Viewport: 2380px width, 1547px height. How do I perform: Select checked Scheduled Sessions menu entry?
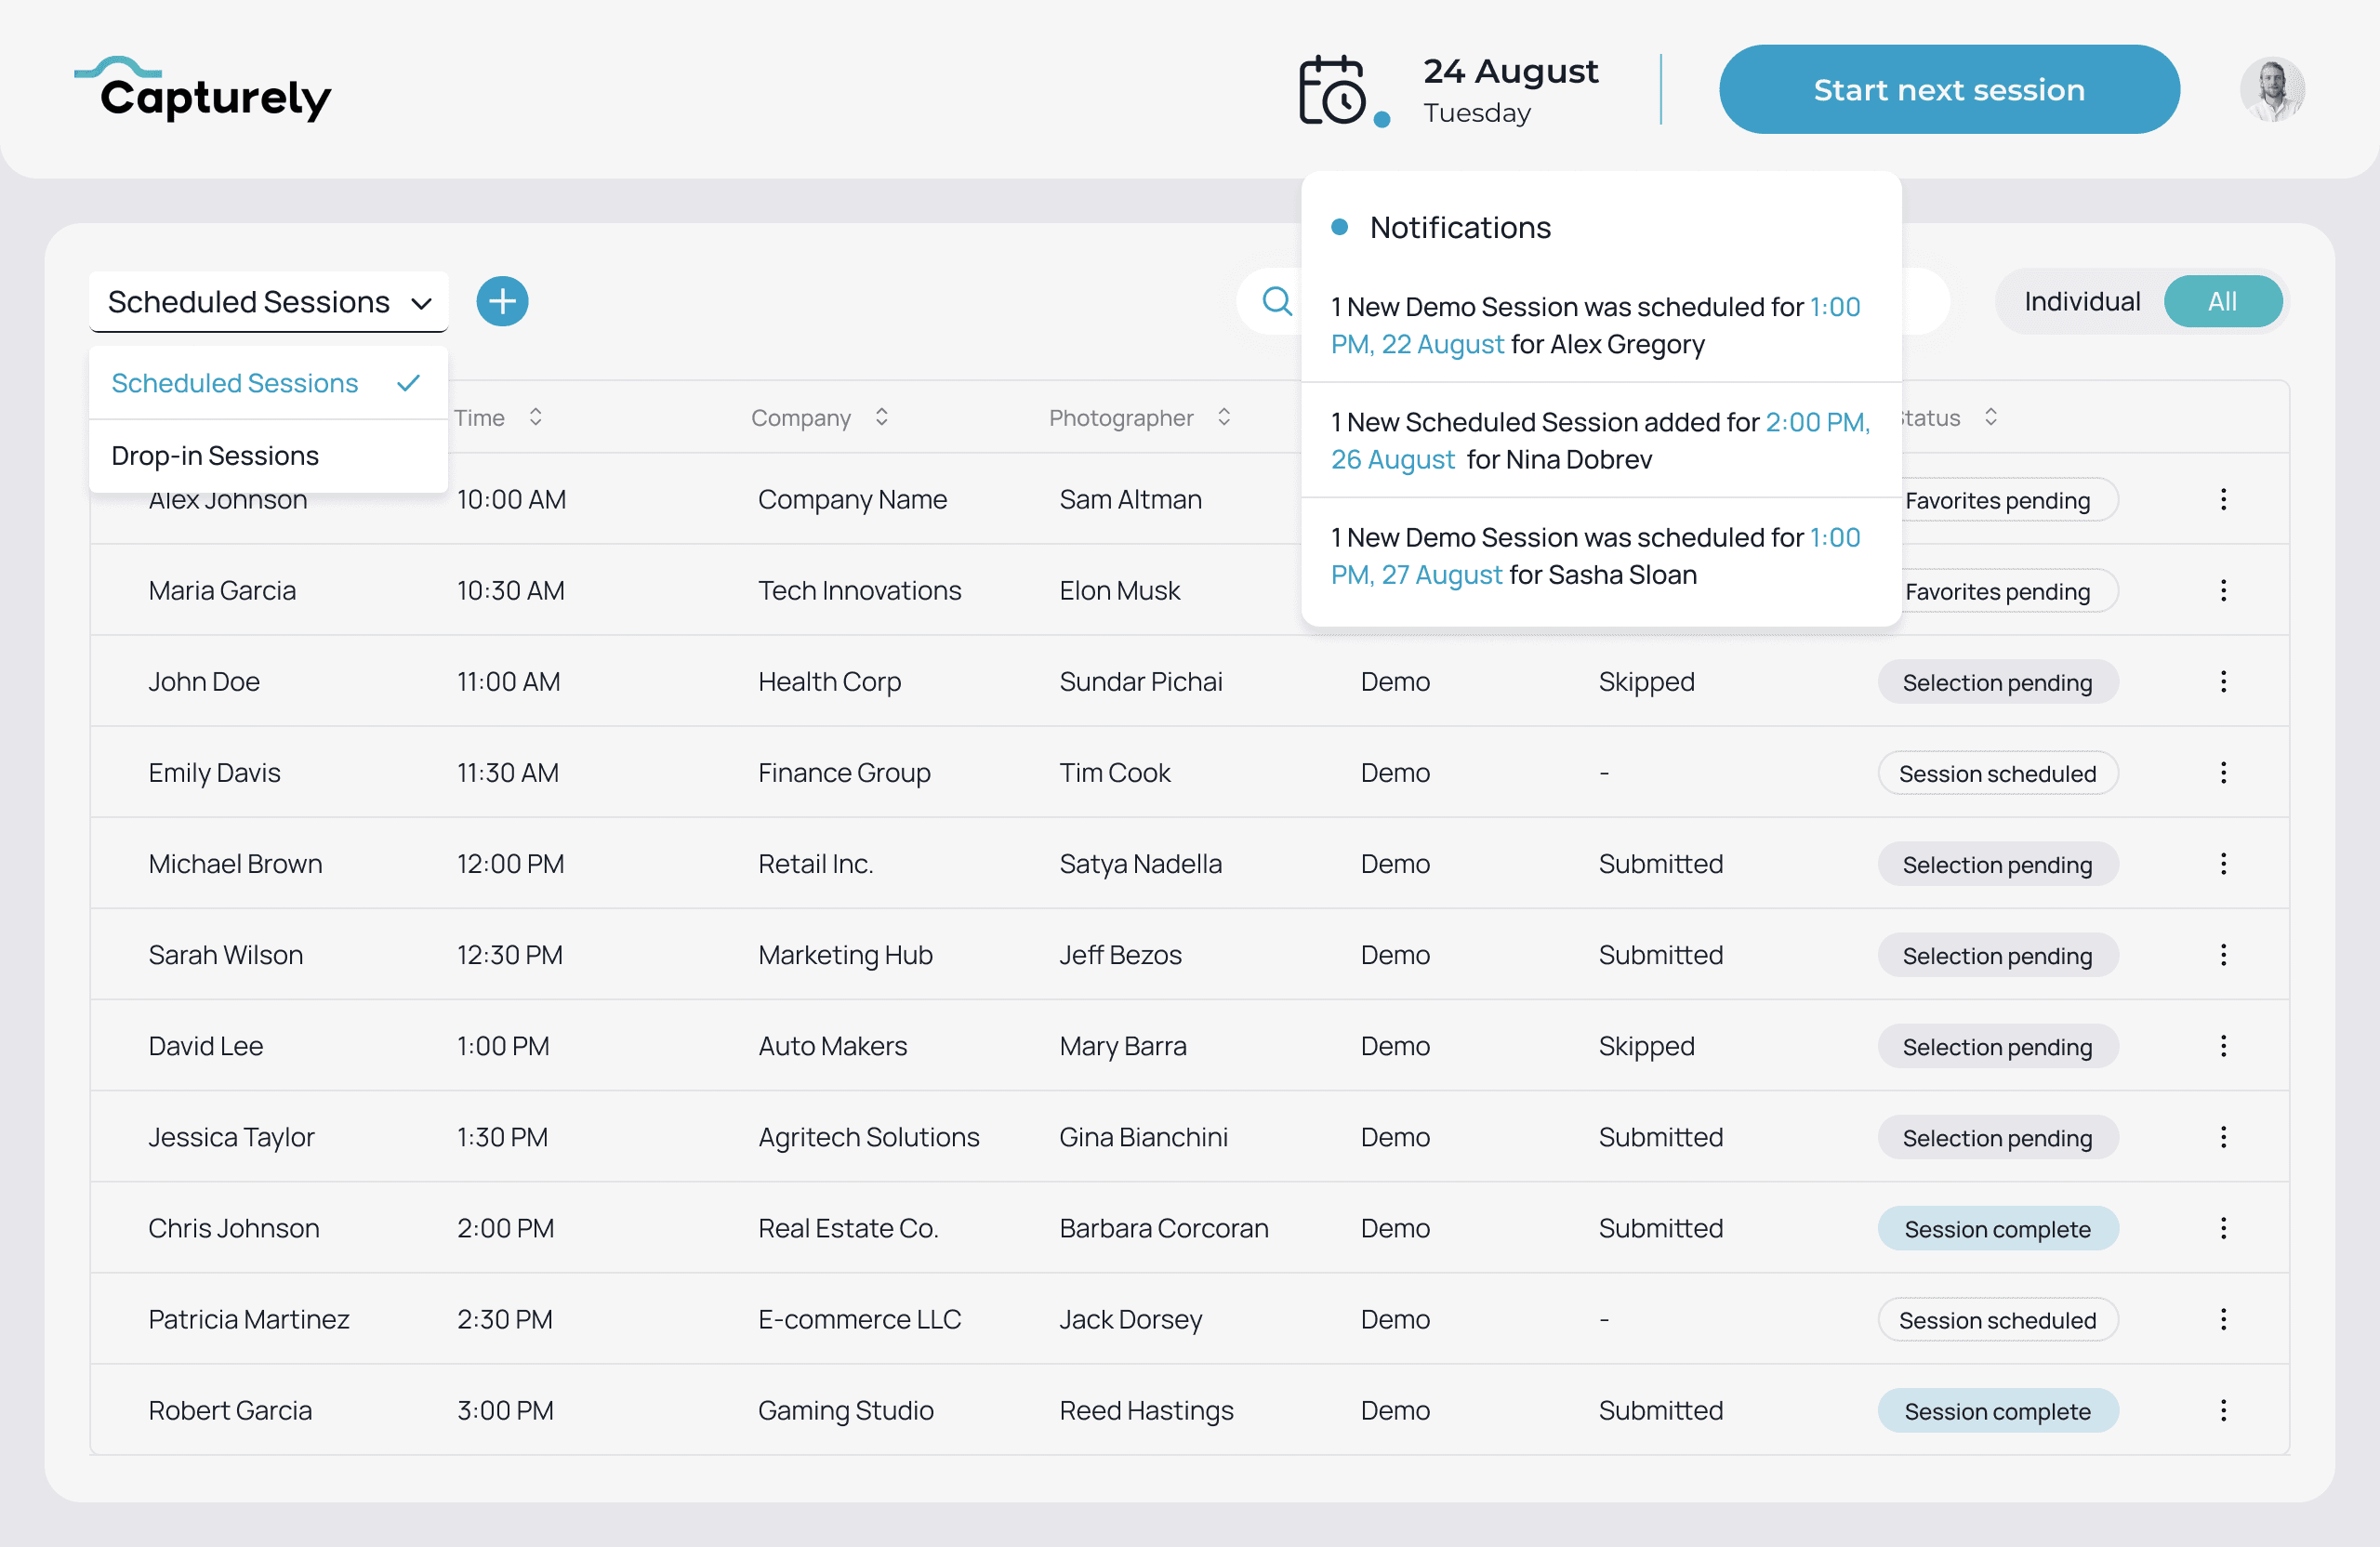235,383
